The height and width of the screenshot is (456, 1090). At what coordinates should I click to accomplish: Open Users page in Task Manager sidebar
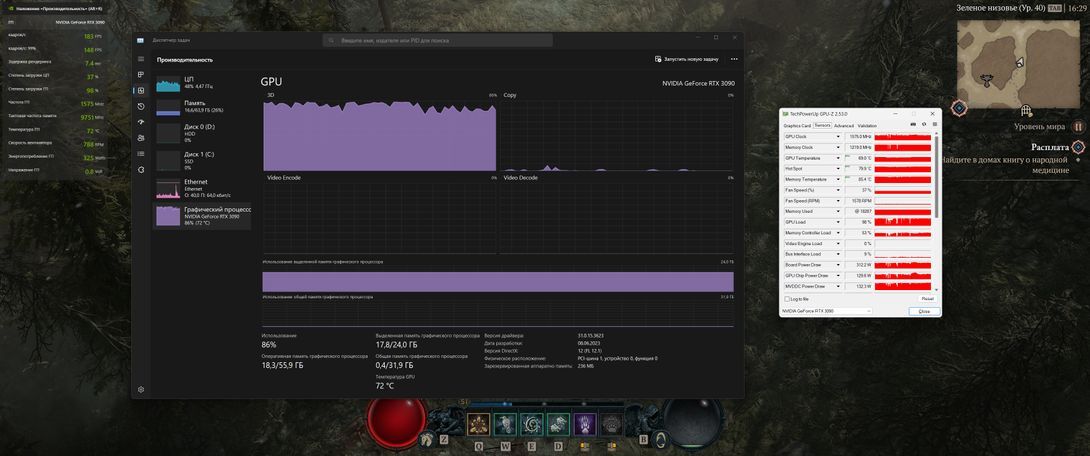[x=141, y=138]
